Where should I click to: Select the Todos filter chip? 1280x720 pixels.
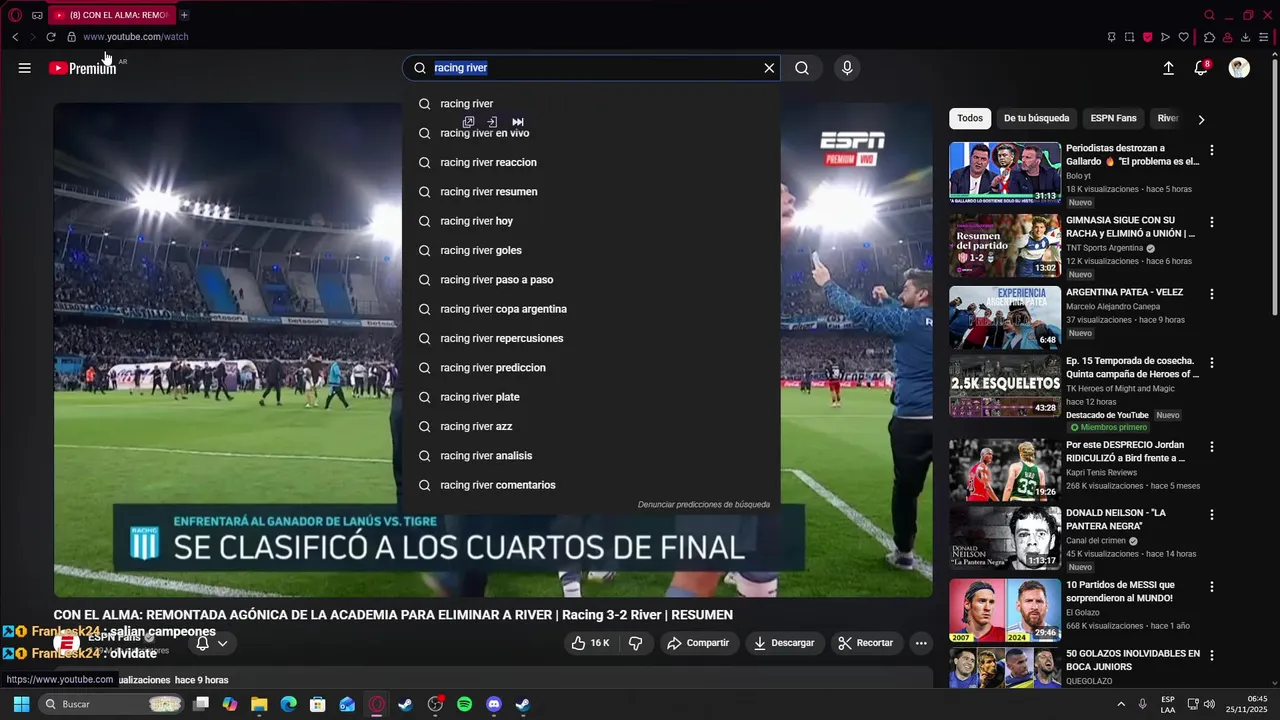(x=970, y=118)
